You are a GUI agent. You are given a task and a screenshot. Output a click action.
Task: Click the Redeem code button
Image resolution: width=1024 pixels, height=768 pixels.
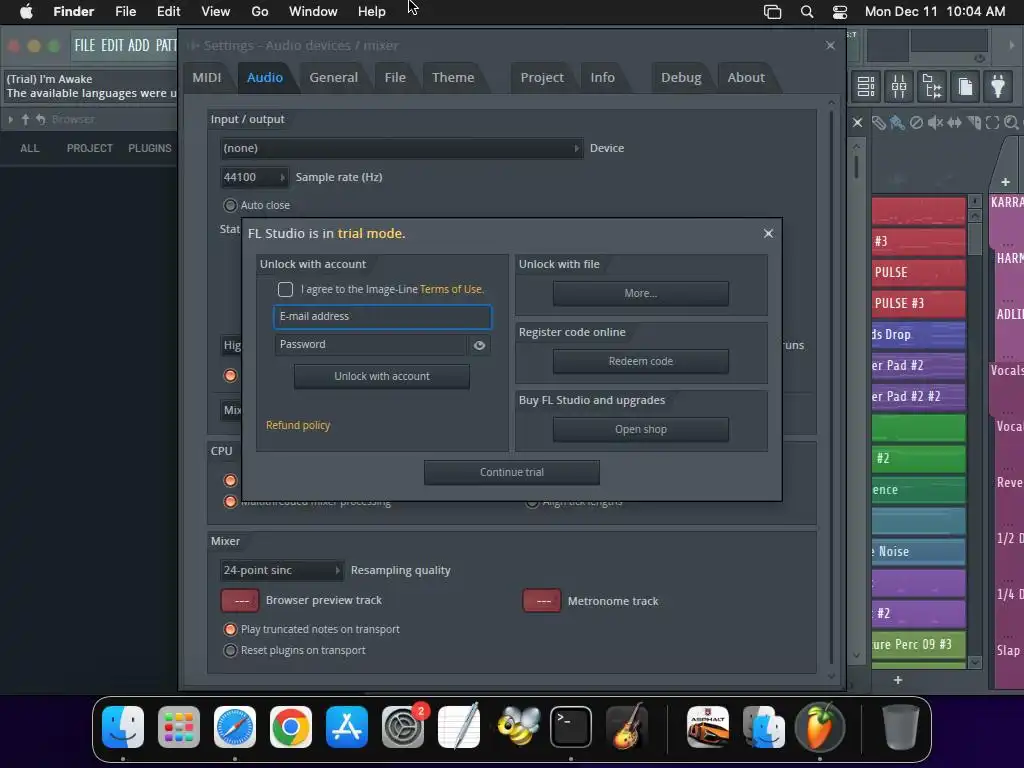click(x=641, y=361)
